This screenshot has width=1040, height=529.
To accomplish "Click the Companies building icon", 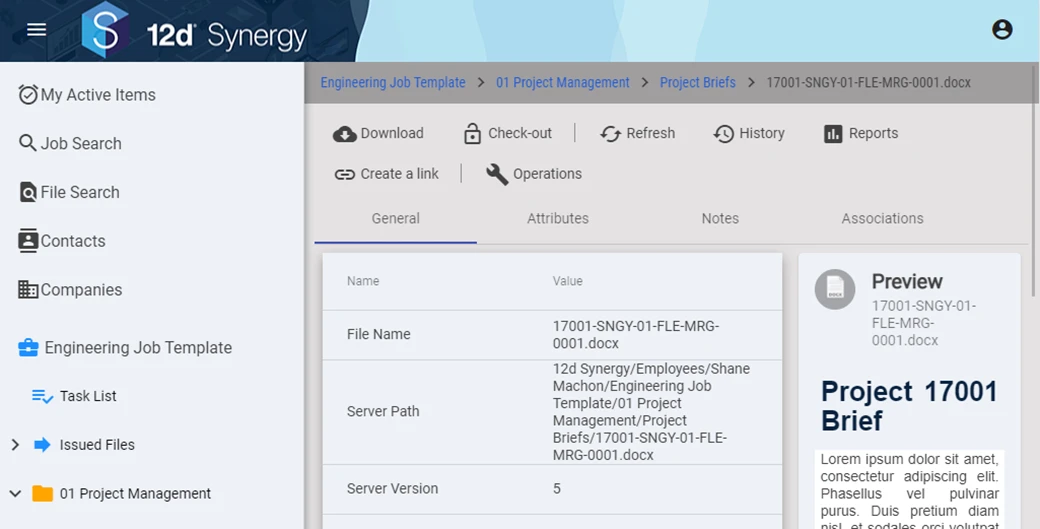I will tap(28, 290).
